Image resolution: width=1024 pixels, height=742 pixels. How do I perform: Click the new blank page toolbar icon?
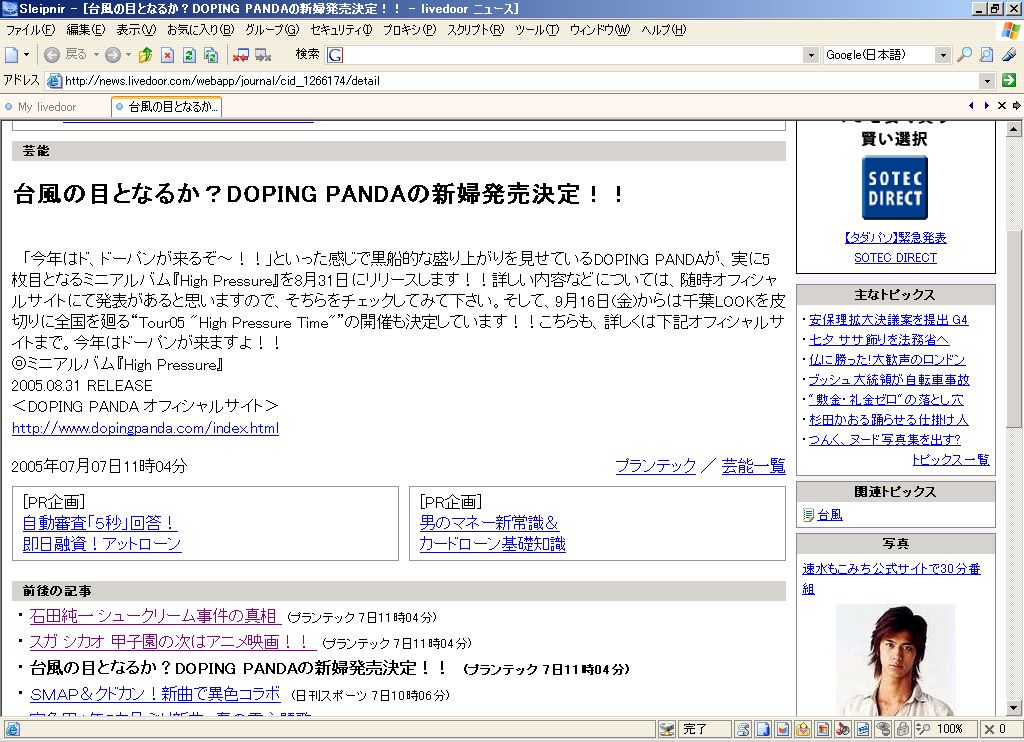coord(11,55)
